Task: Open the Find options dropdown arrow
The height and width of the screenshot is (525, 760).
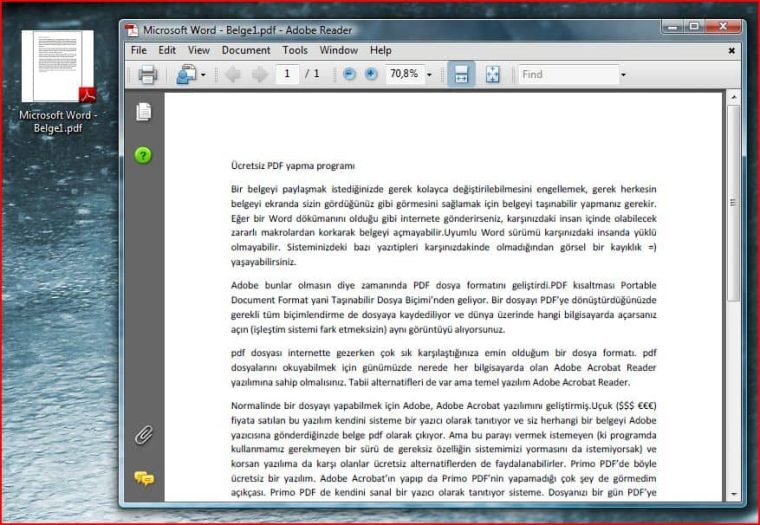Action: pyautogui.click(x=623, y=75)
